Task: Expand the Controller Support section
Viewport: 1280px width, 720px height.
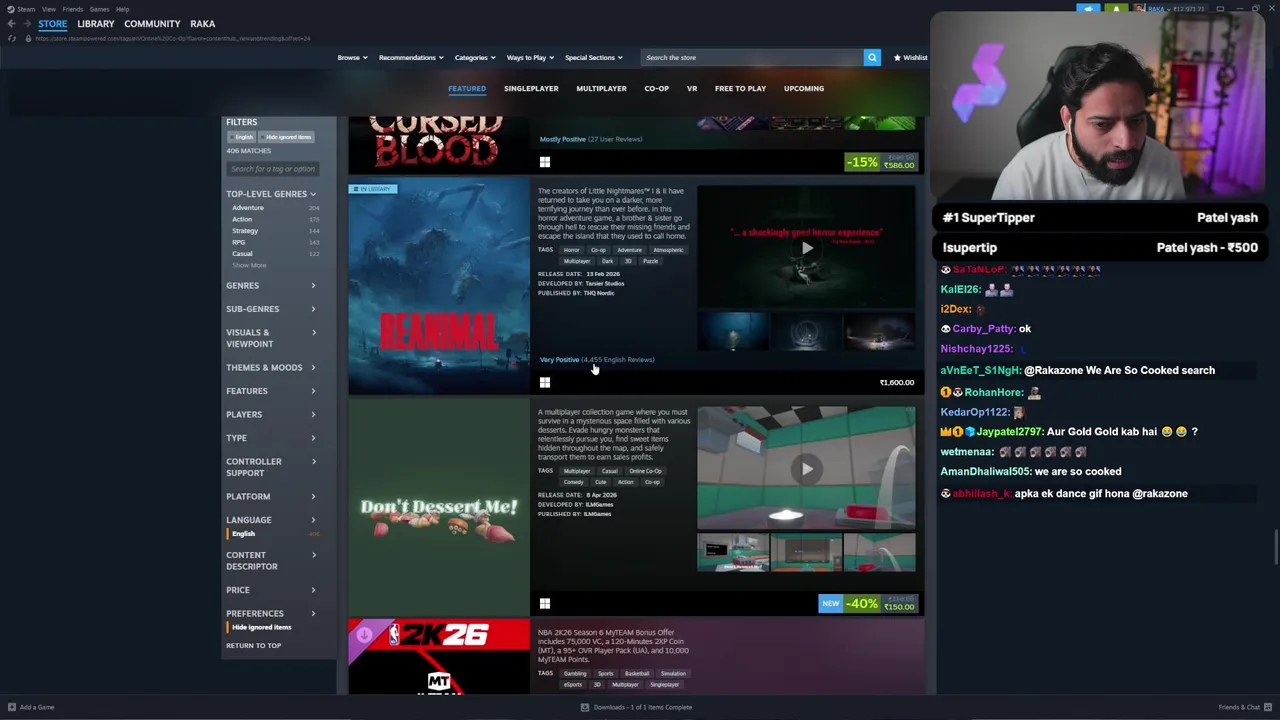Action: click(x=271, y=467)
